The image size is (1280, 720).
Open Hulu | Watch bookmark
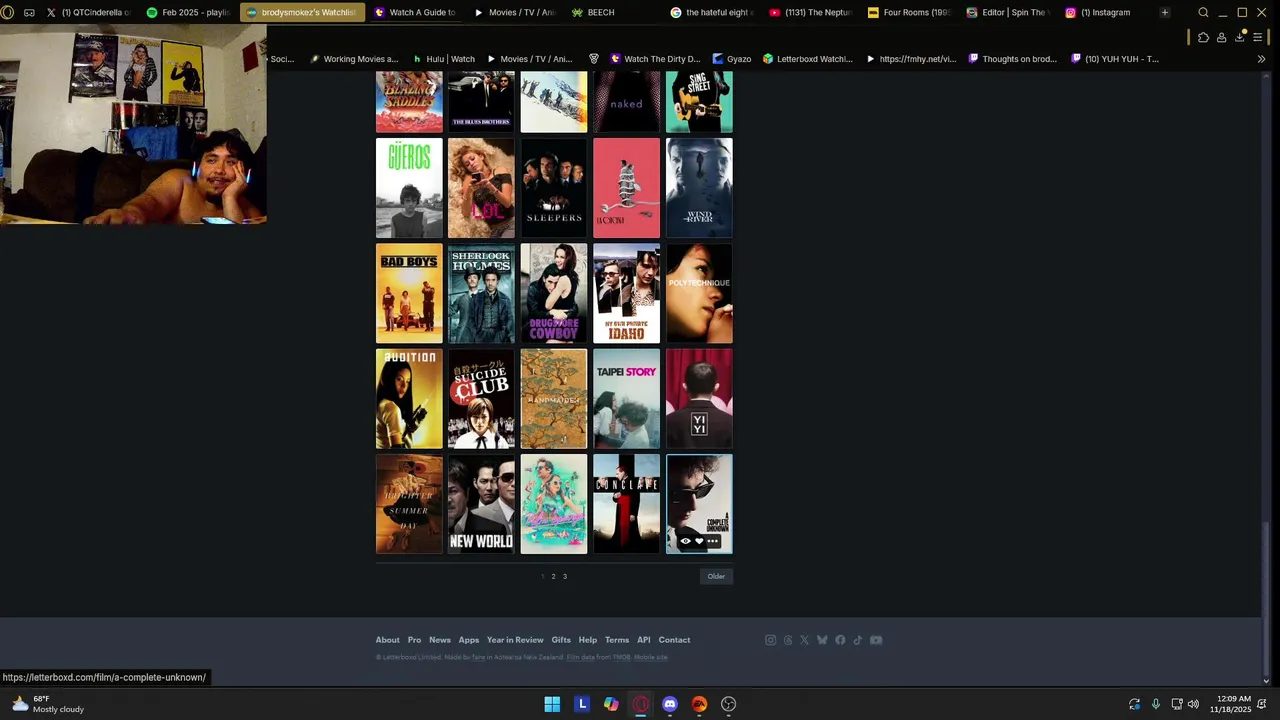[x=444, y=59]
